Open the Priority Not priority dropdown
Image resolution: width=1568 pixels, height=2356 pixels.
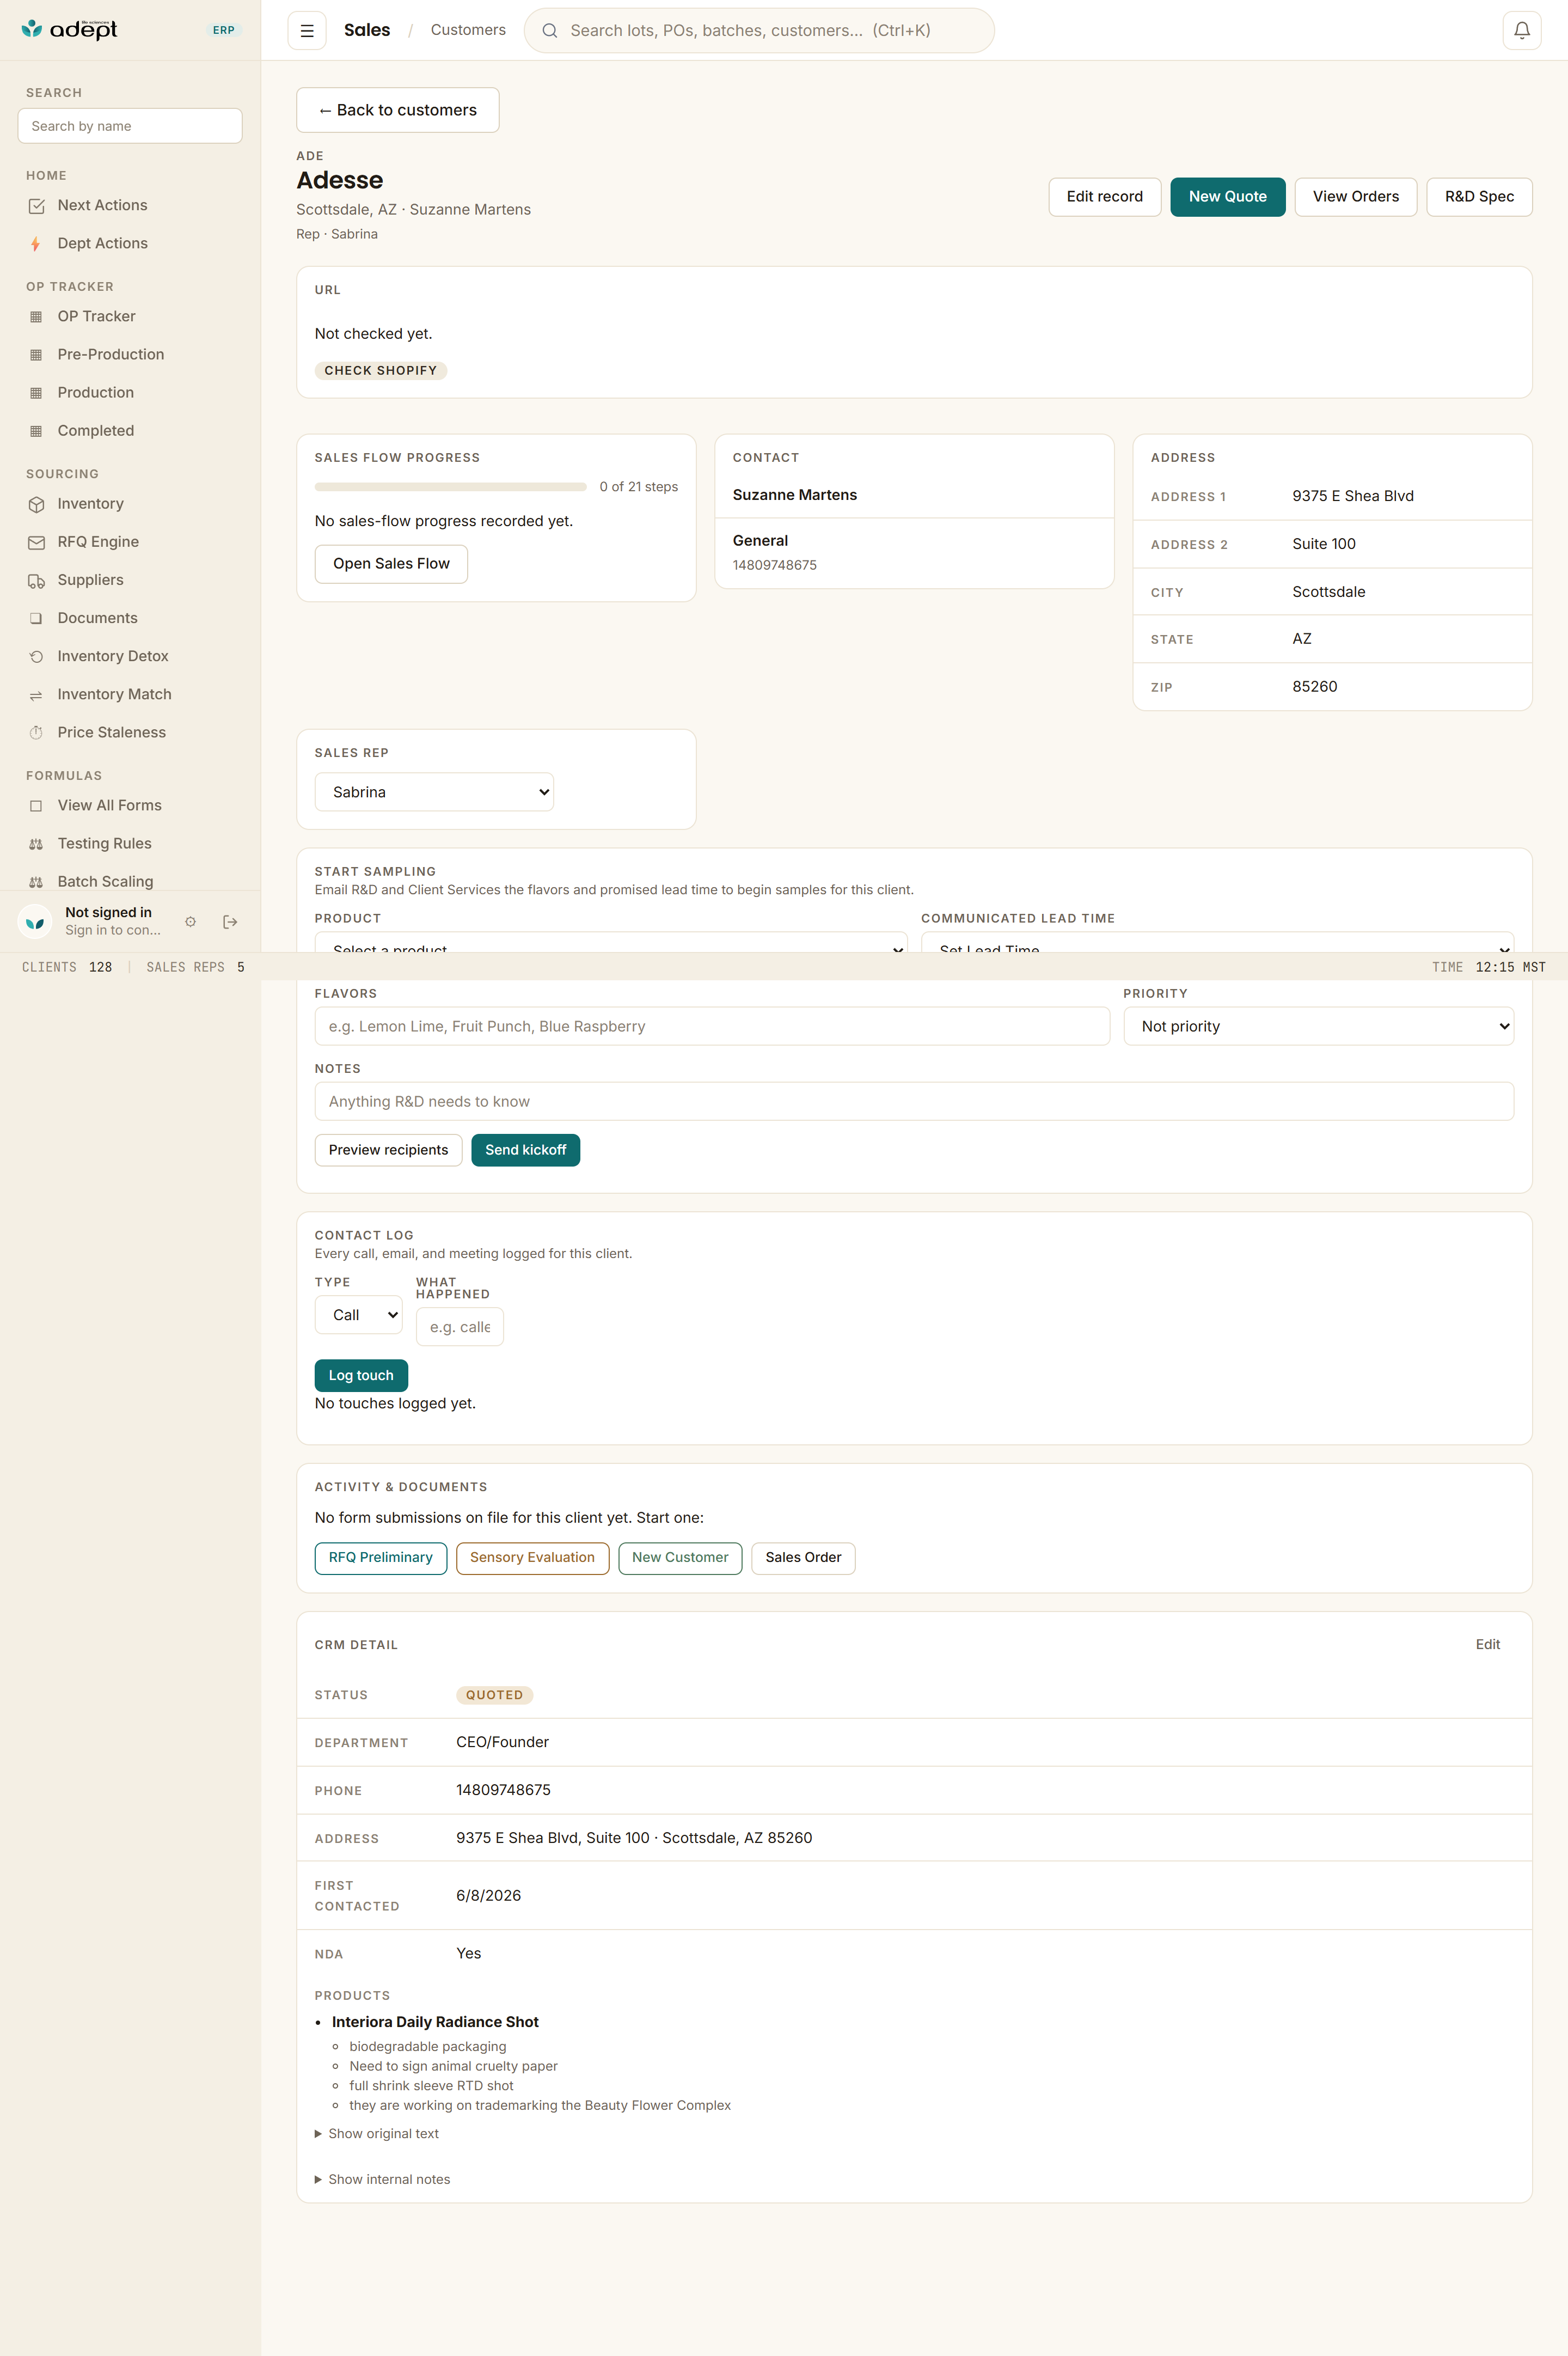[x=1318, y=1026]
